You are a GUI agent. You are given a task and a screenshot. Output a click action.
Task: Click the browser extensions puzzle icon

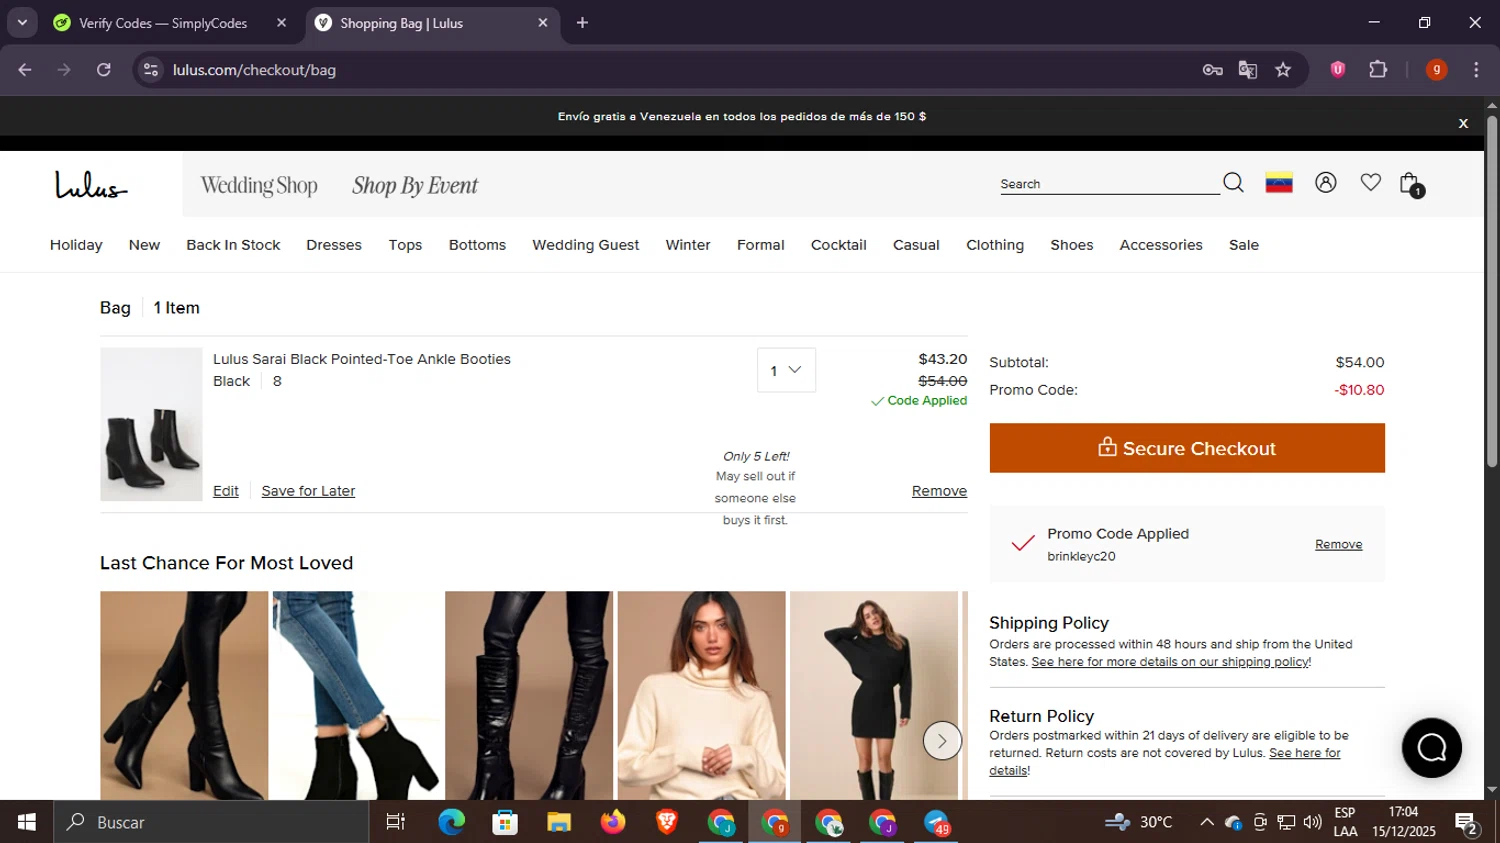[x=1378, y=70]
